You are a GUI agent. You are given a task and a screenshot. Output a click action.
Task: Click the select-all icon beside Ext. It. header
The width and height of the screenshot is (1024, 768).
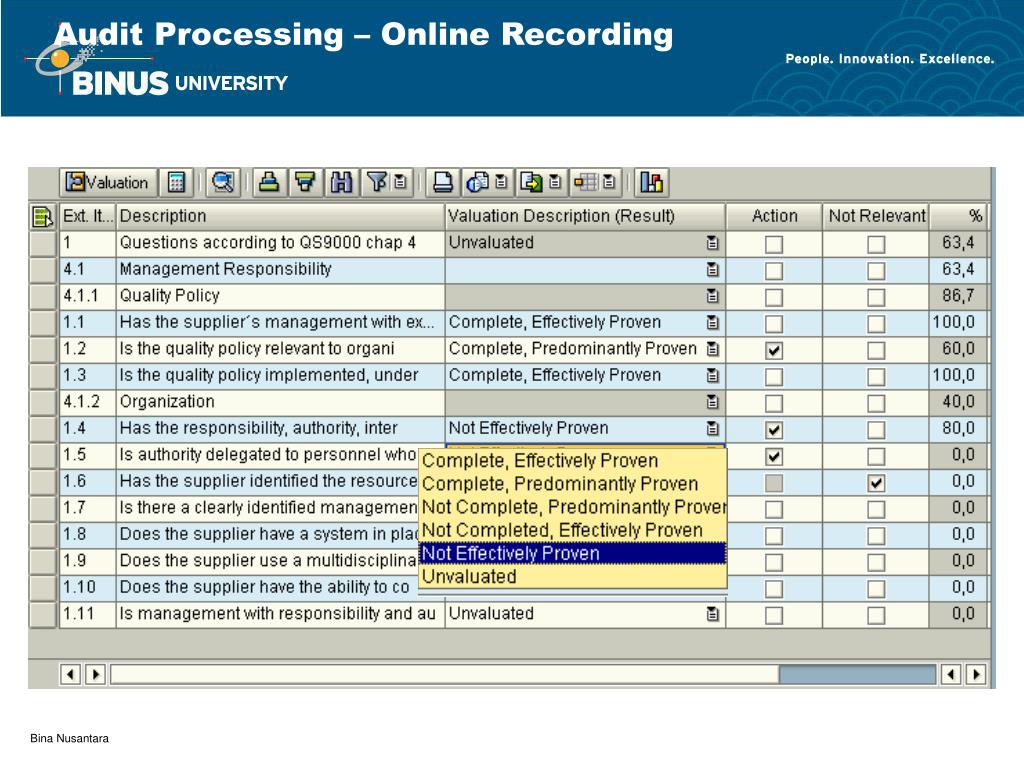(x=42, y=216)
